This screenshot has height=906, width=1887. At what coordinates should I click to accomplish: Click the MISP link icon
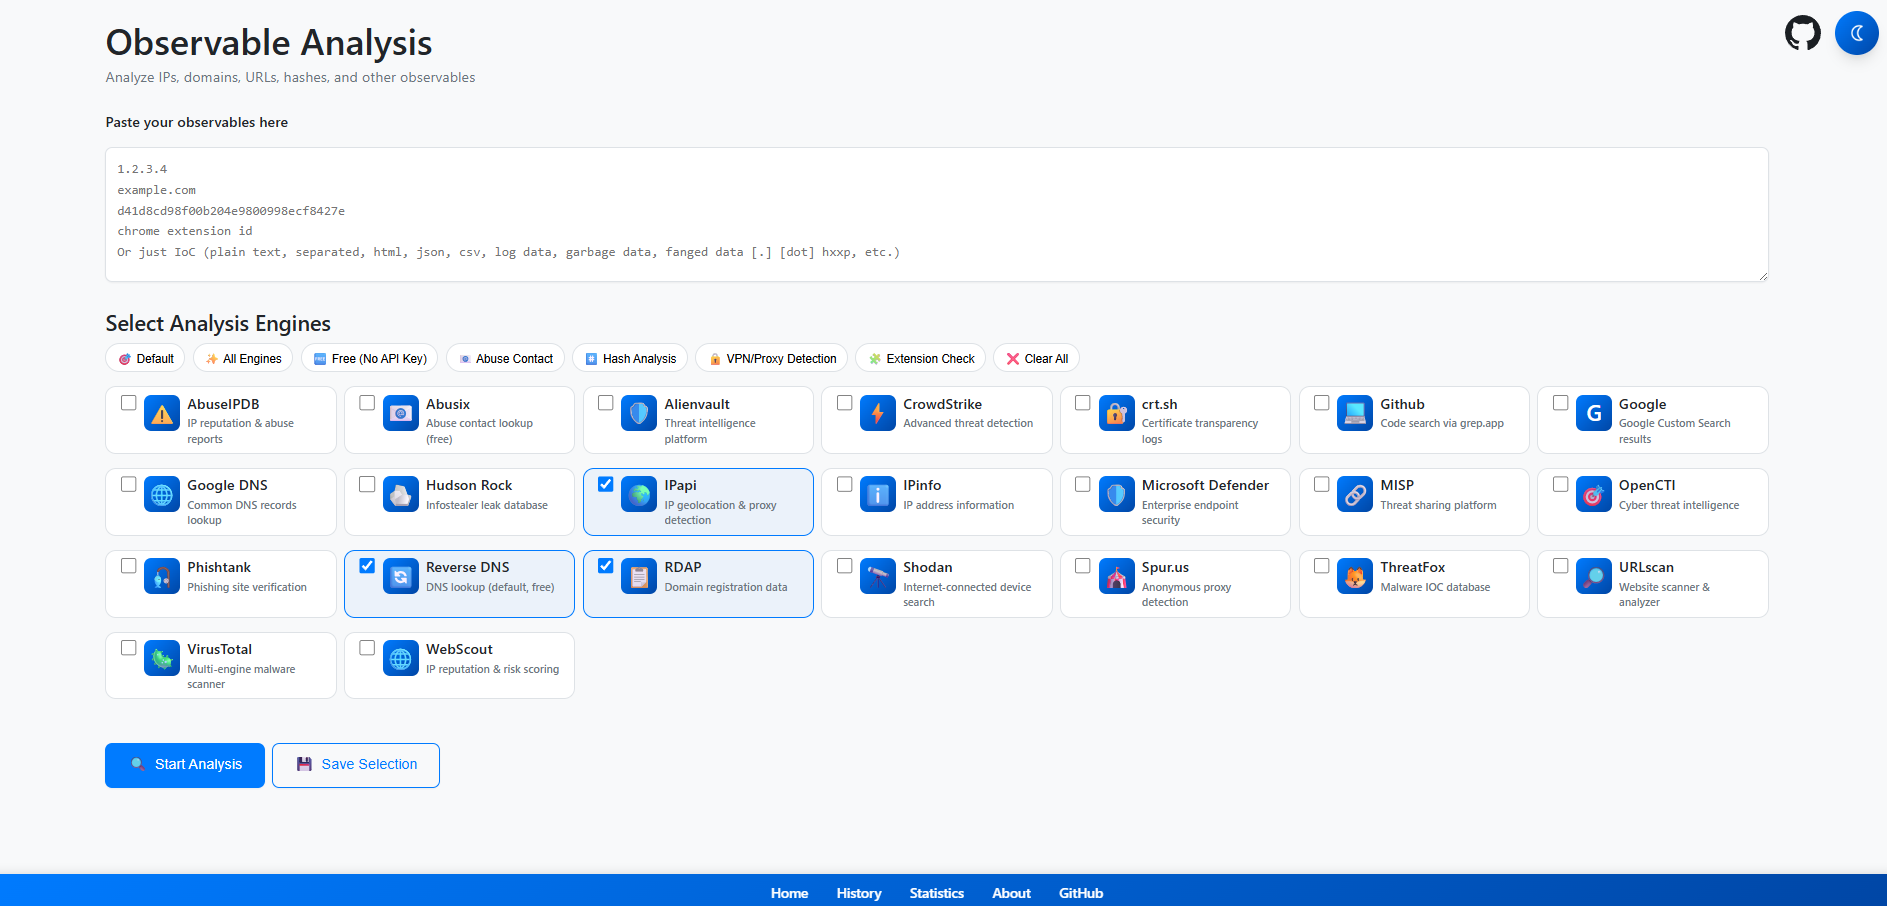pos(1355,494)
